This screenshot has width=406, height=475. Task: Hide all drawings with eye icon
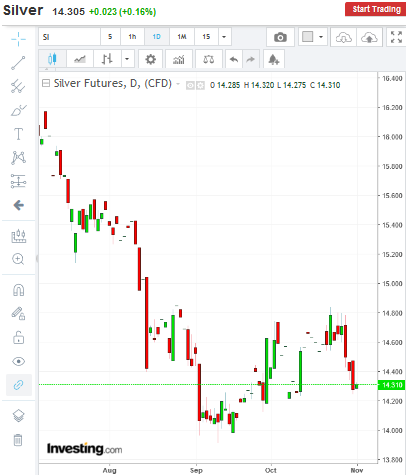click(18, 361)
